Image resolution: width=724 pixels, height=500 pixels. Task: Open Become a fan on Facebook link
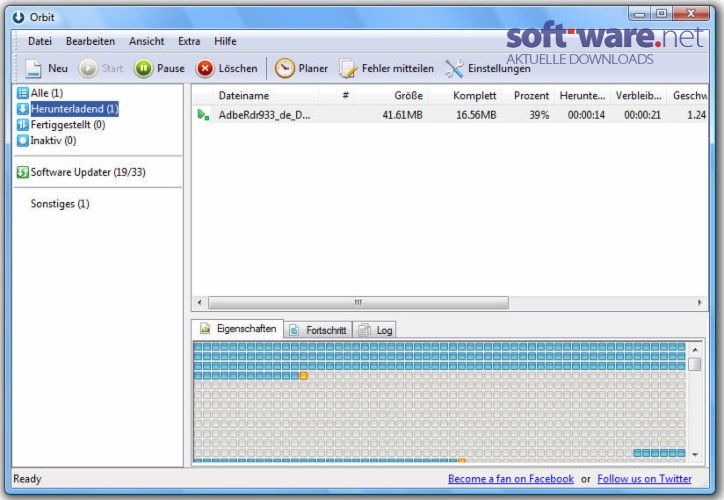tap(511, 479)
